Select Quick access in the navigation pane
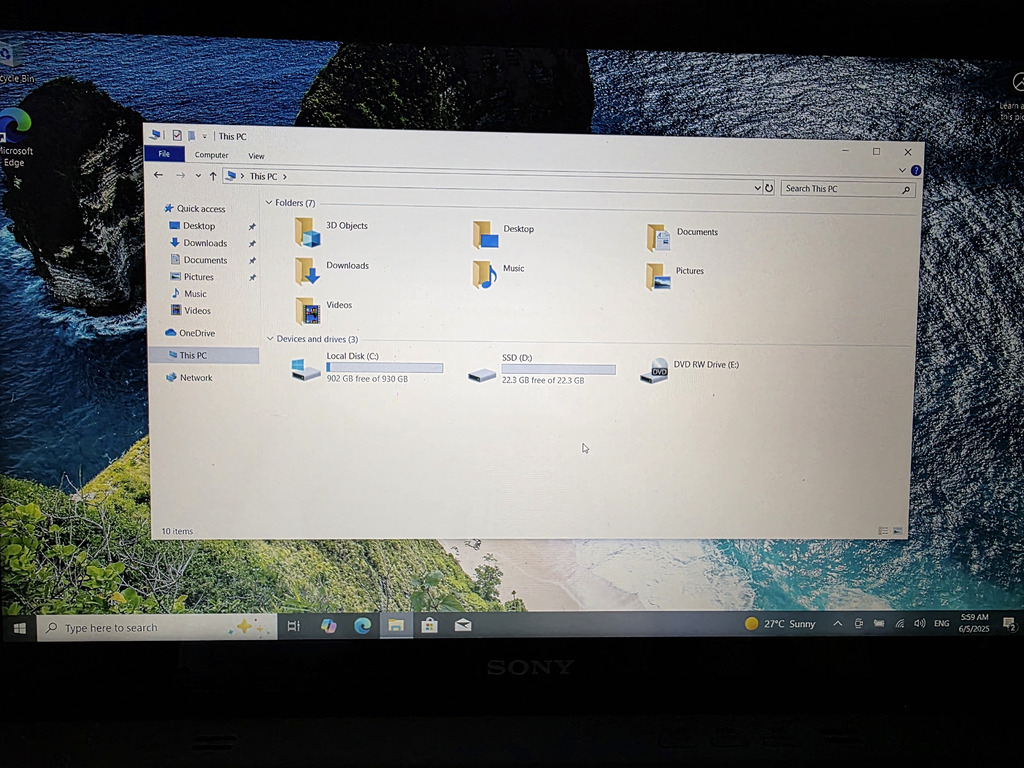Image resolution: width=1024 pixels, height=768 pixels. [x=195, y=208]
